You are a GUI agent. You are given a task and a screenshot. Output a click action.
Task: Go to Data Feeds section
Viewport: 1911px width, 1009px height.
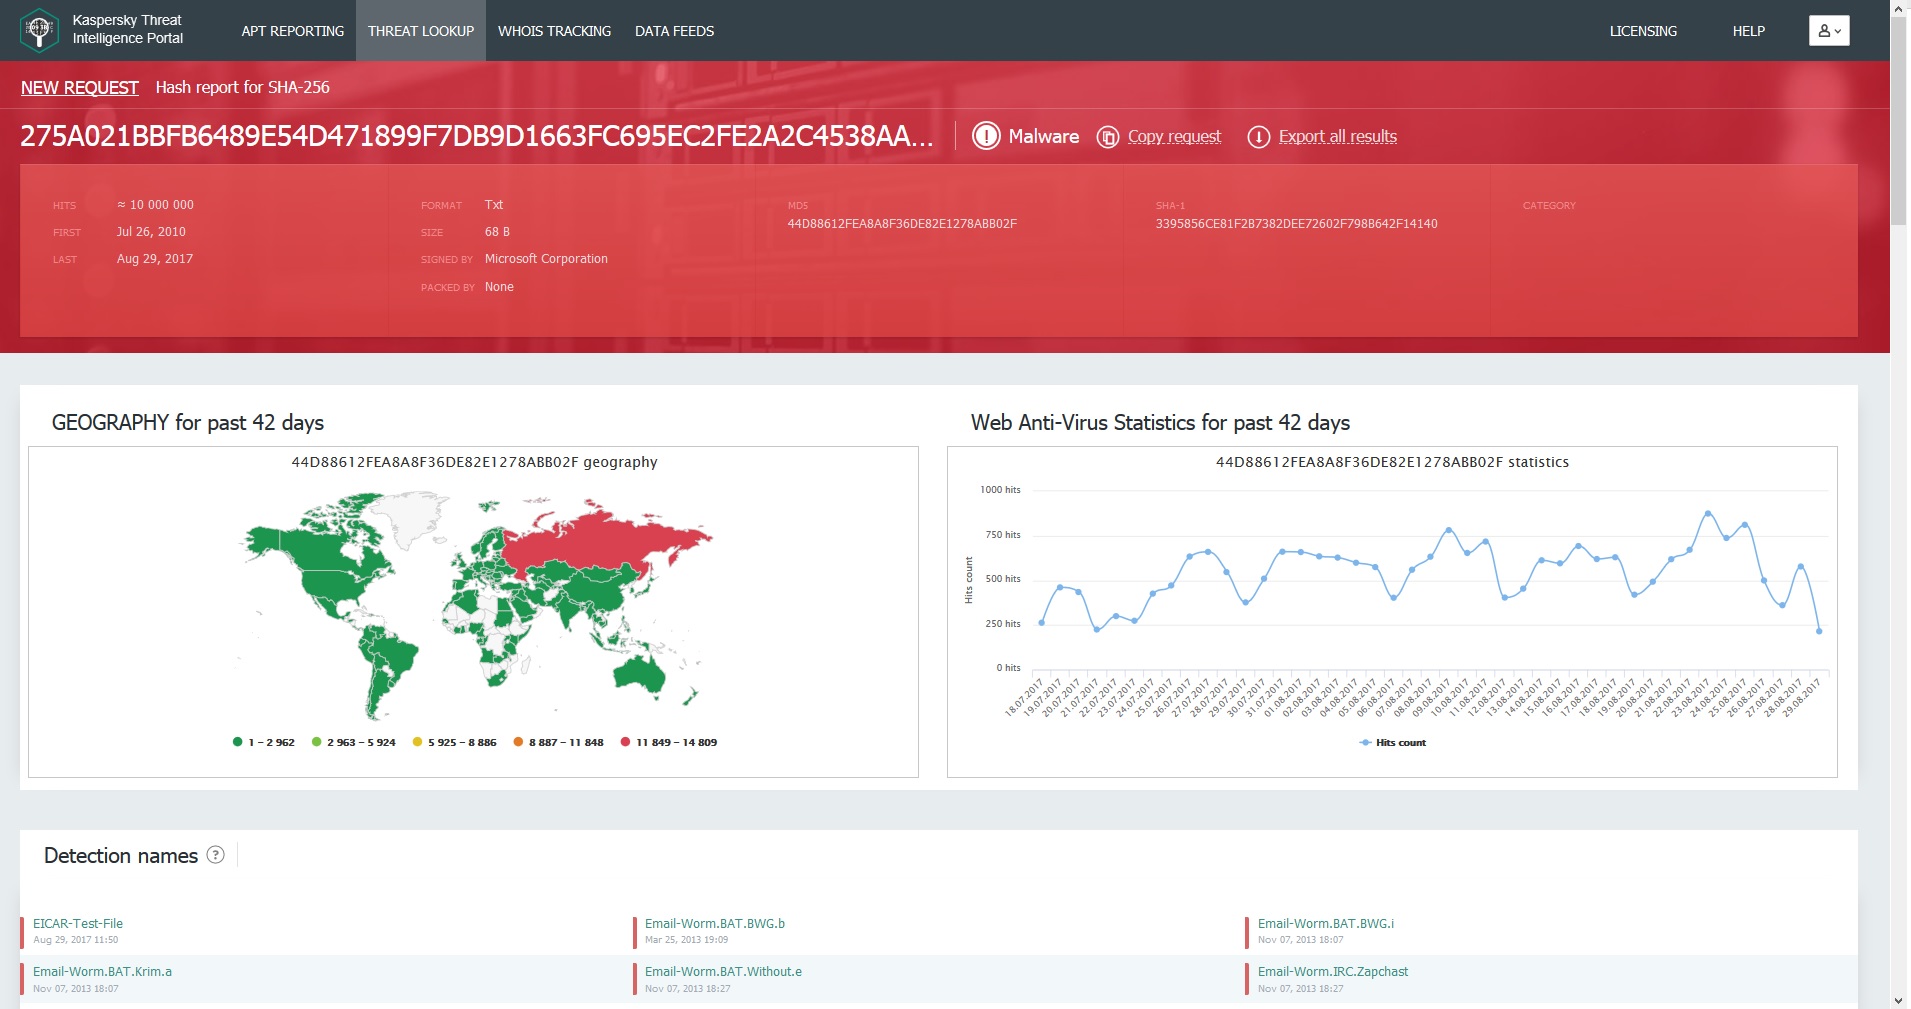pyautogui.click(x=674, y=31)
